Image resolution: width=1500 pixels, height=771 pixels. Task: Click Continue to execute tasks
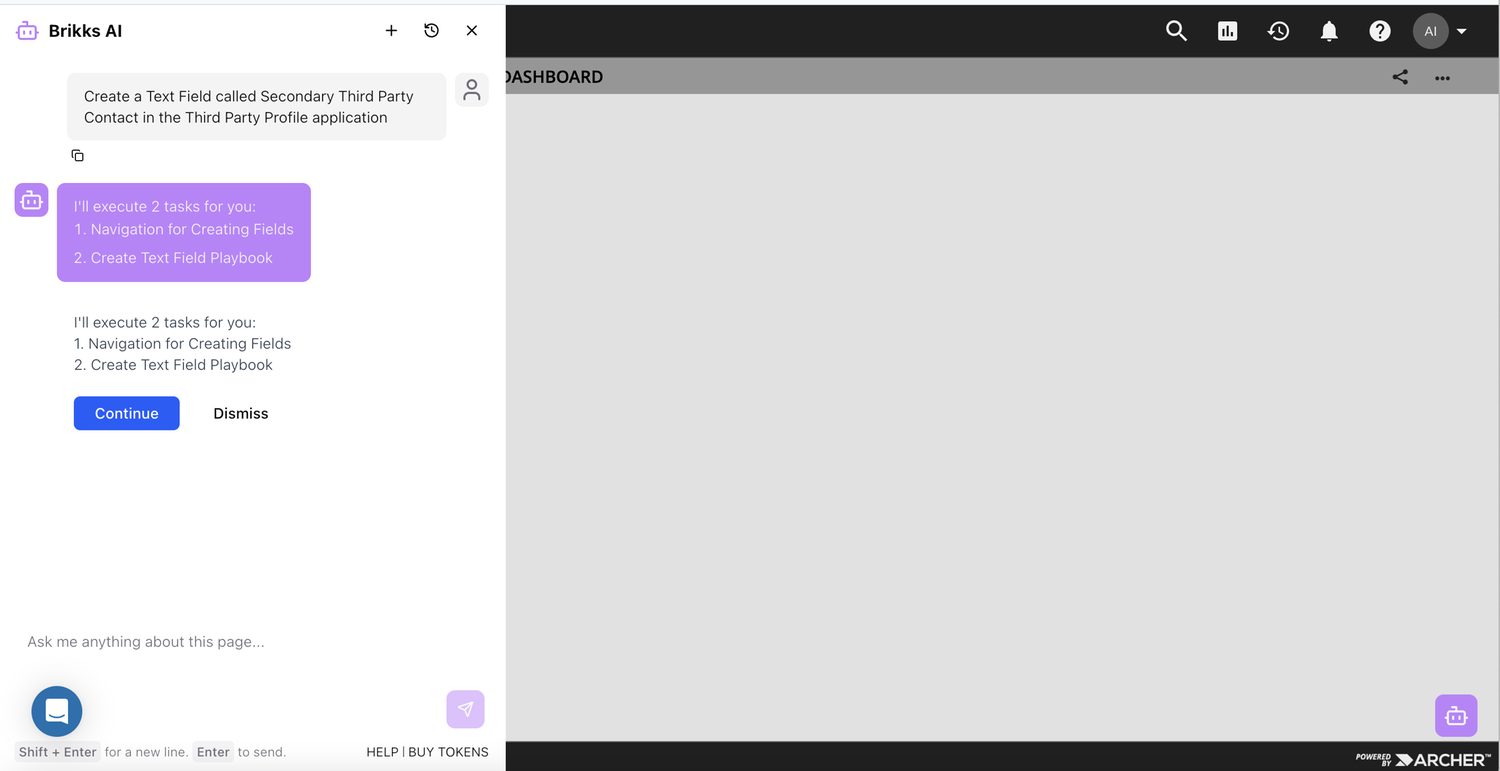(127, 413)
